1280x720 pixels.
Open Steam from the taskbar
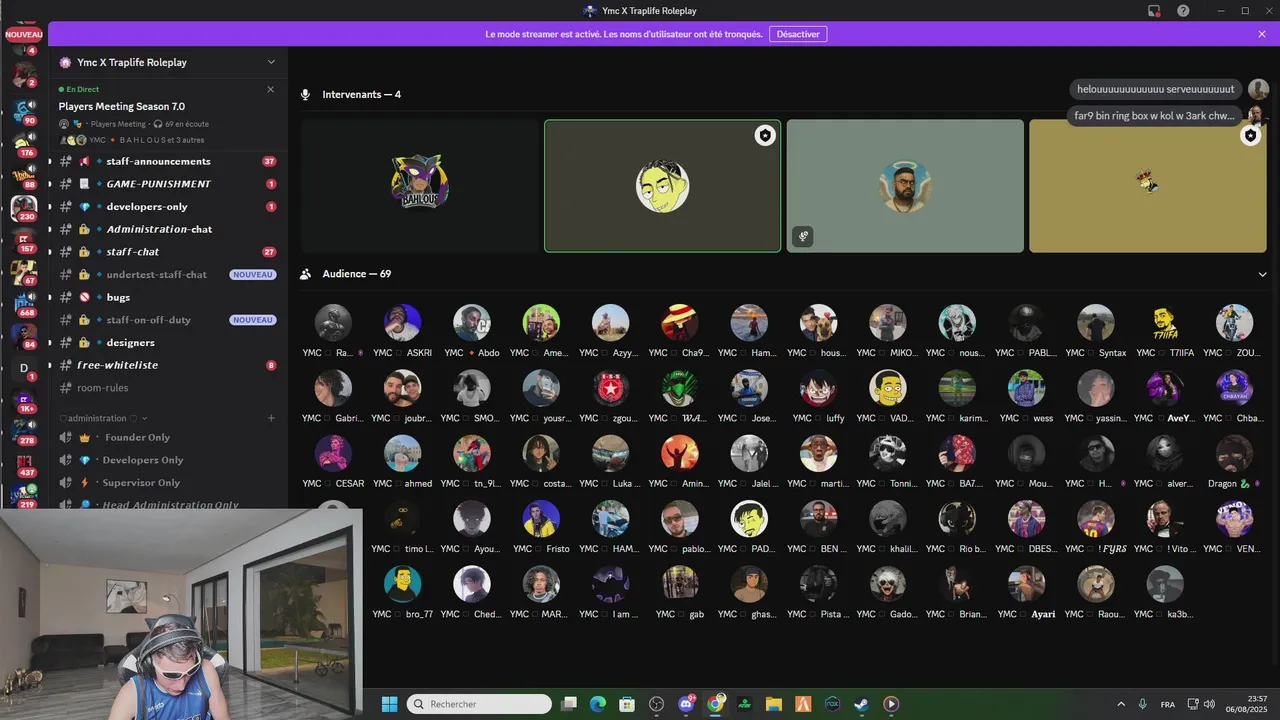(x=861, y=704)
